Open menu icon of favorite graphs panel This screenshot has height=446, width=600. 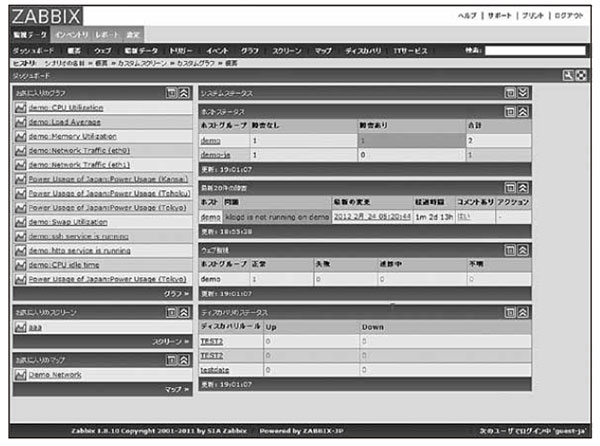[x=171, y=93]
